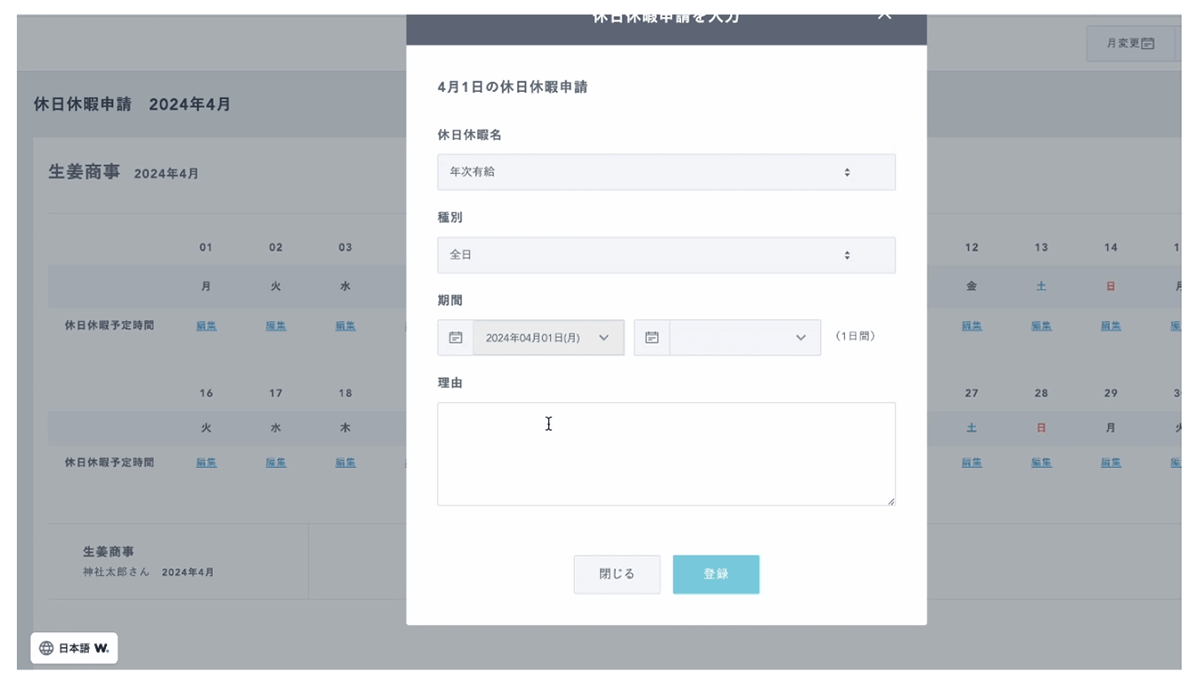
Task: Click the 種別 field label
Action: pyautogui.click(x=450, y=217)
